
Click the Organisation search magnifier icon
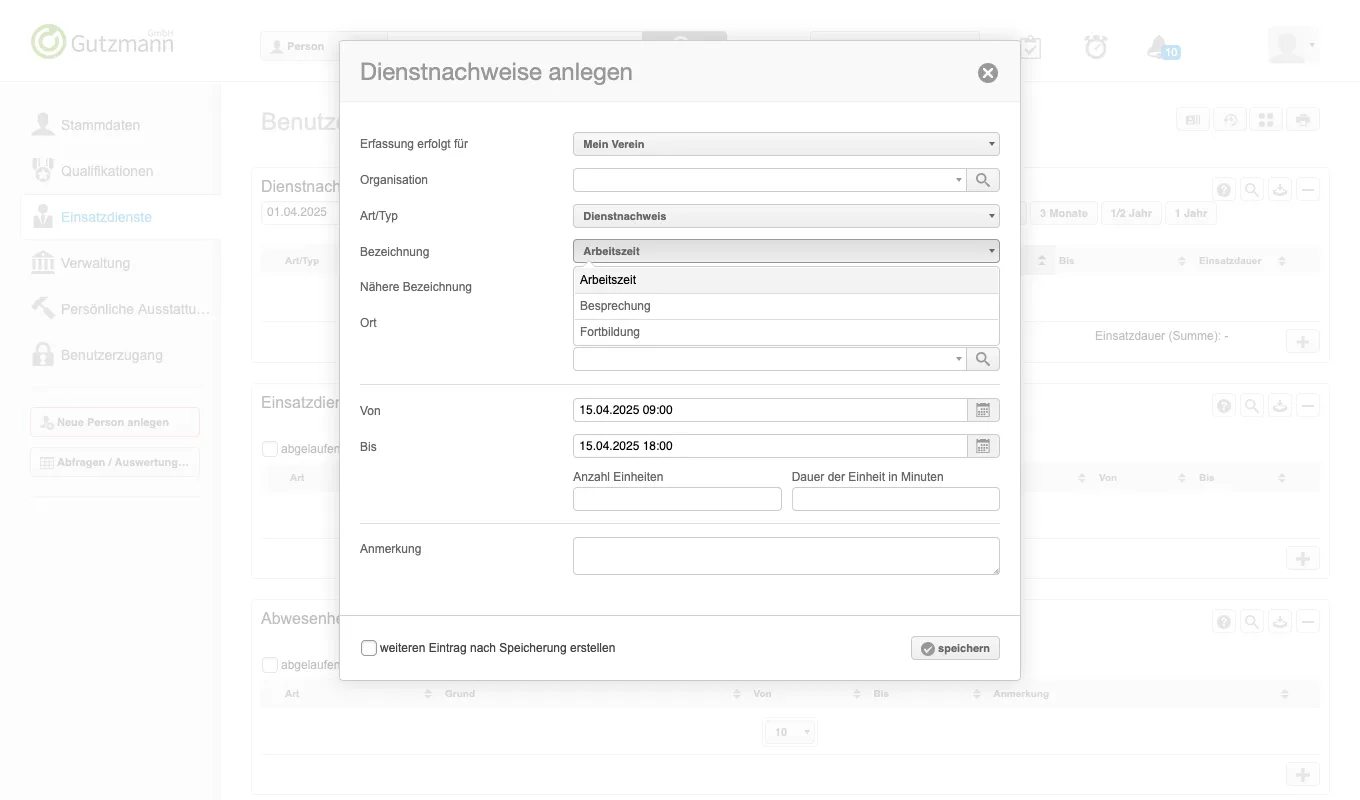coord(983,180)
